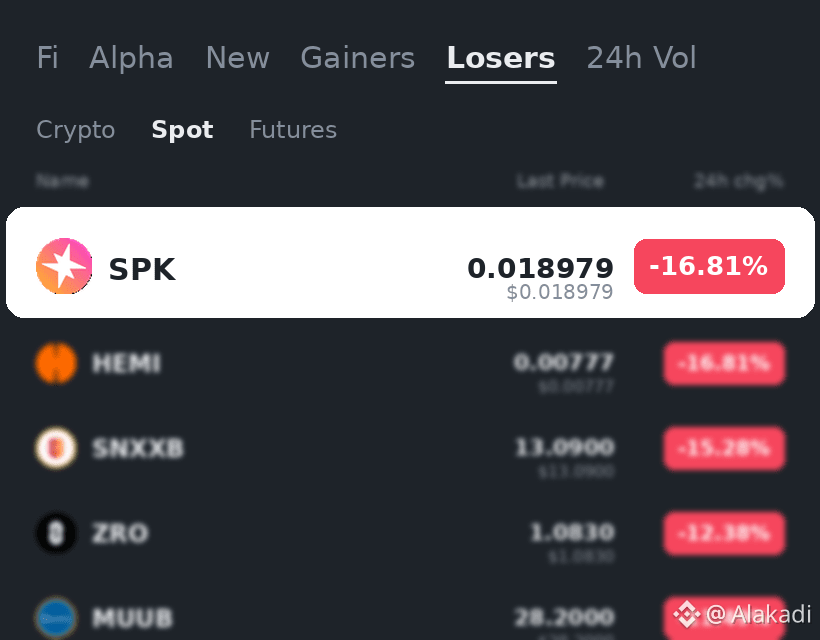Click SNXXB -15.28% change badge
Image resolution: width=820 pixels, height=640 pixels.
click(x=724, y=448)
